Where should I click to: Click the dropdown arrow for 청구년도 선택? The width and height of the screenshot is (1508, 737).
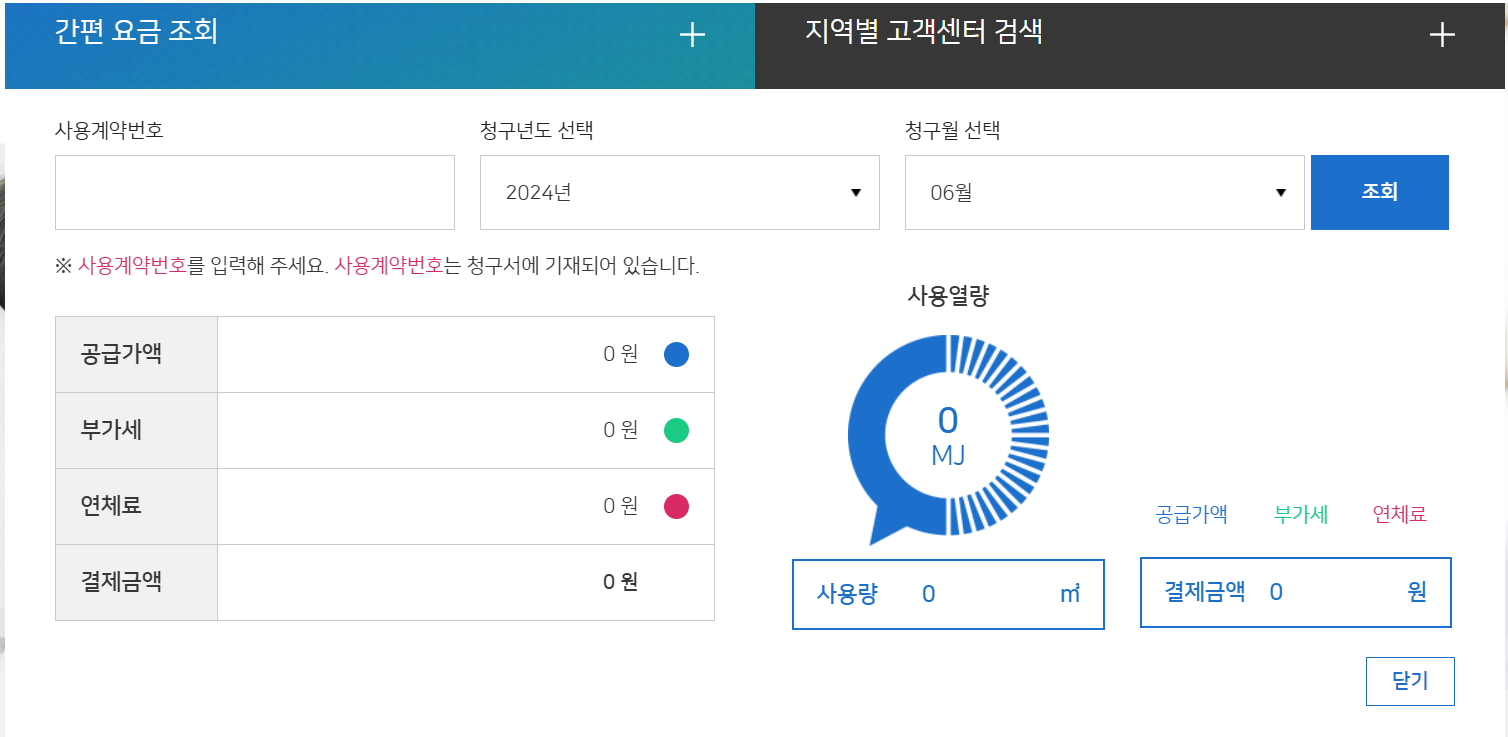[855, 192]
